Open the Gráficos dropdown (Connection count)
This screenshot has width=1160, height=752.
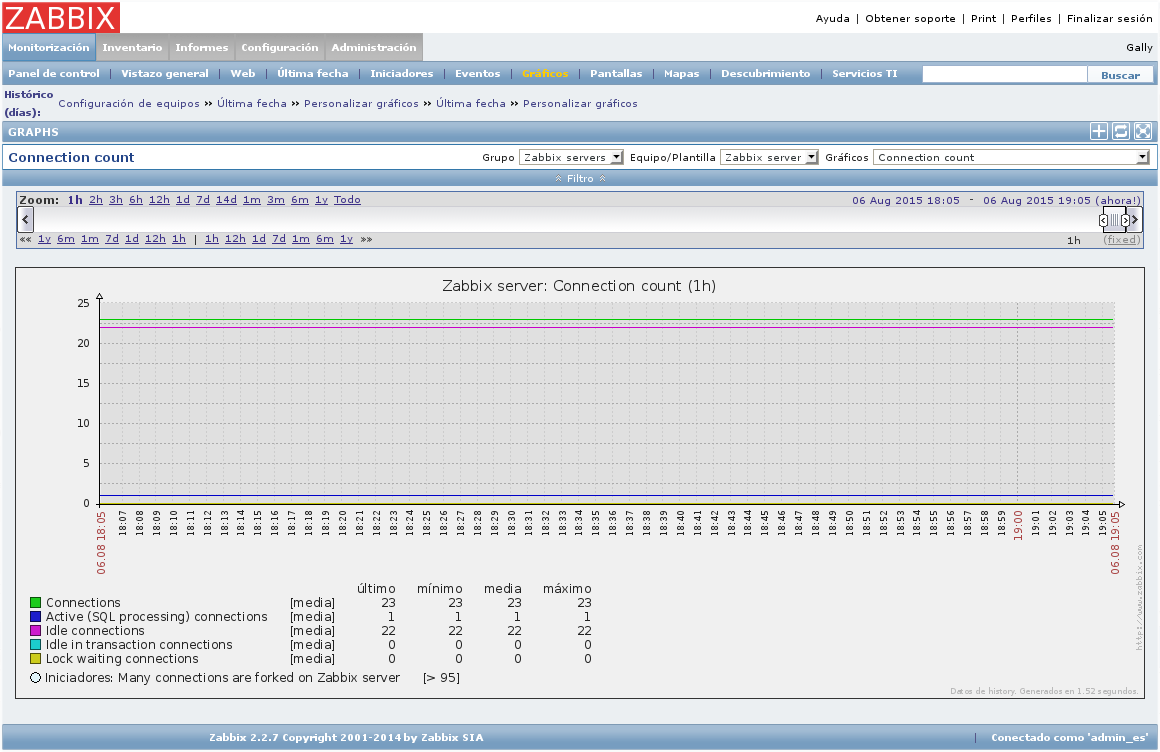(1011, 157)
